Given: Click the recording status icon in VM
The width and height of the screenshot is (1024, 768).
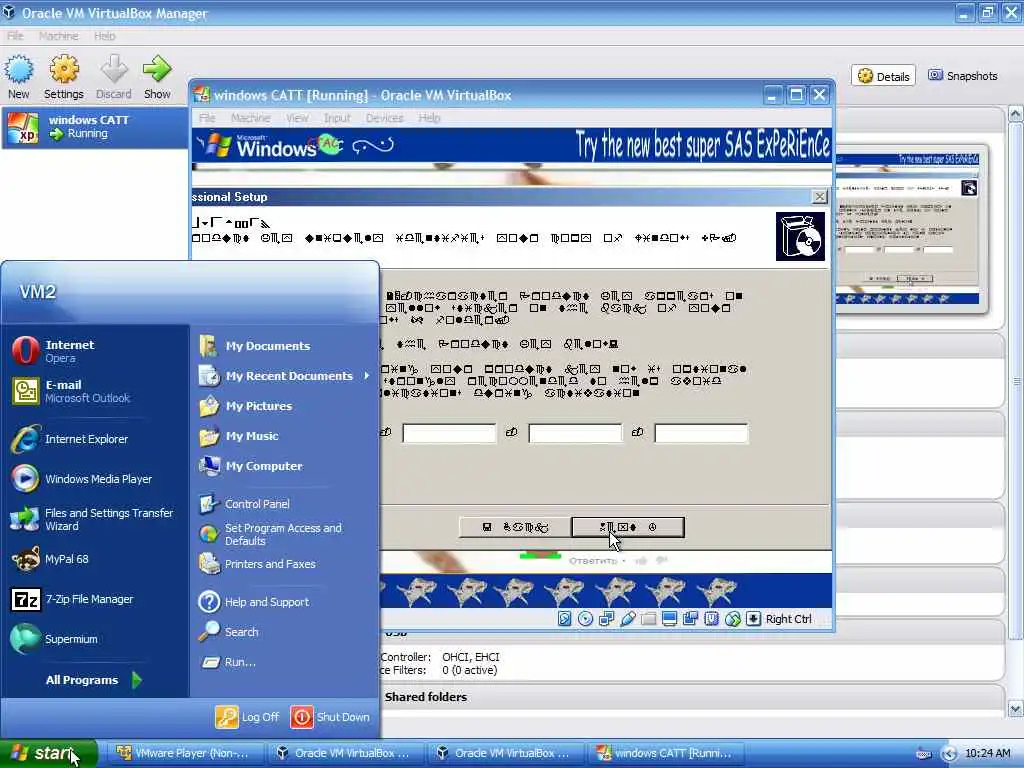Looking at the screenshot, I should tap(690, 618).
